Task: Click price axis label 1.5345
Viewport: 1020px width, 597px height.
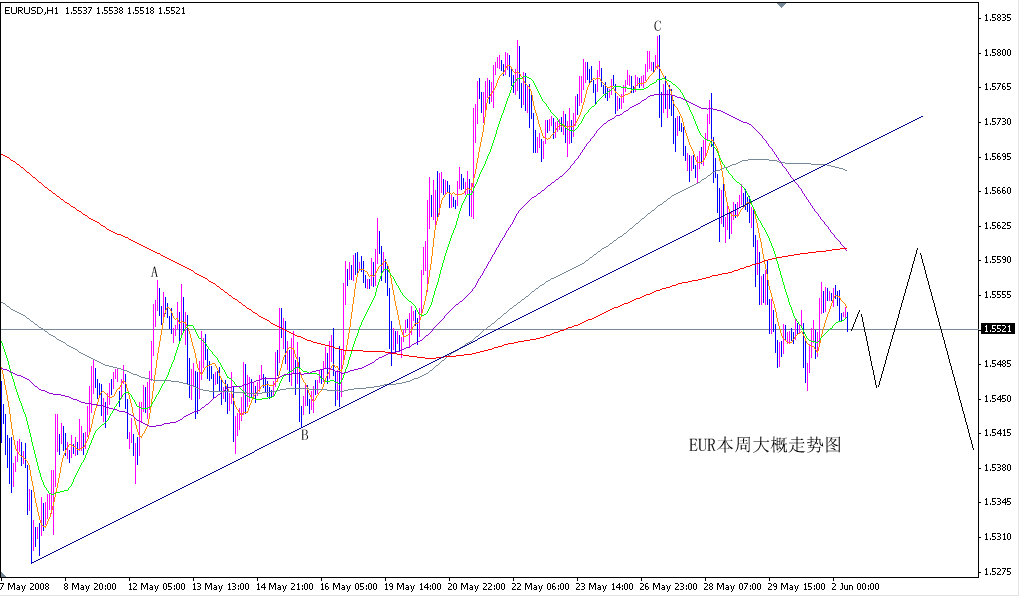Action: pyautogui.click(x=998, y=502)
